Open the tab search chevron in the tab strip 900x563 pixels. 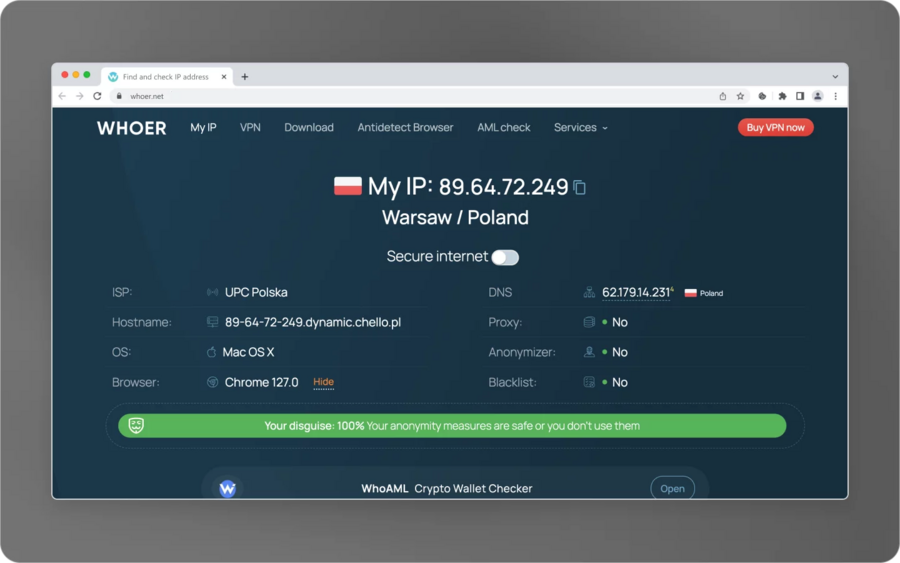click(x=835, y=76)
